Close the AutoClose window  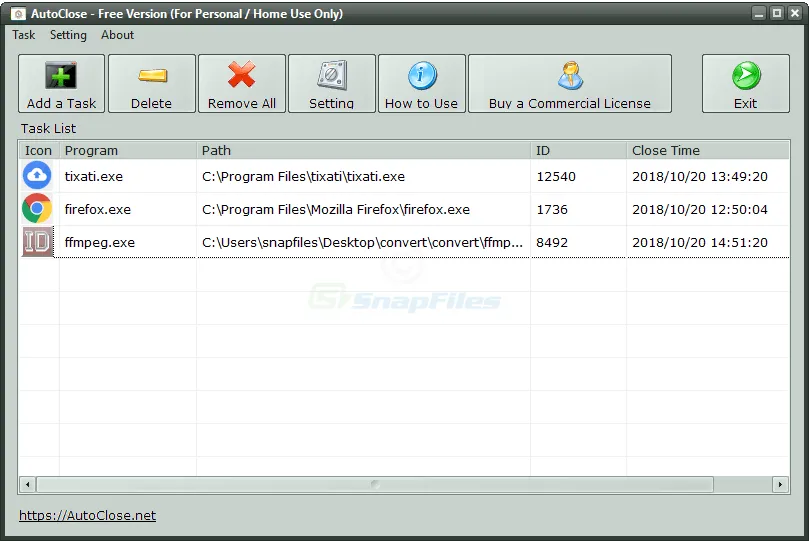point(795,13)
